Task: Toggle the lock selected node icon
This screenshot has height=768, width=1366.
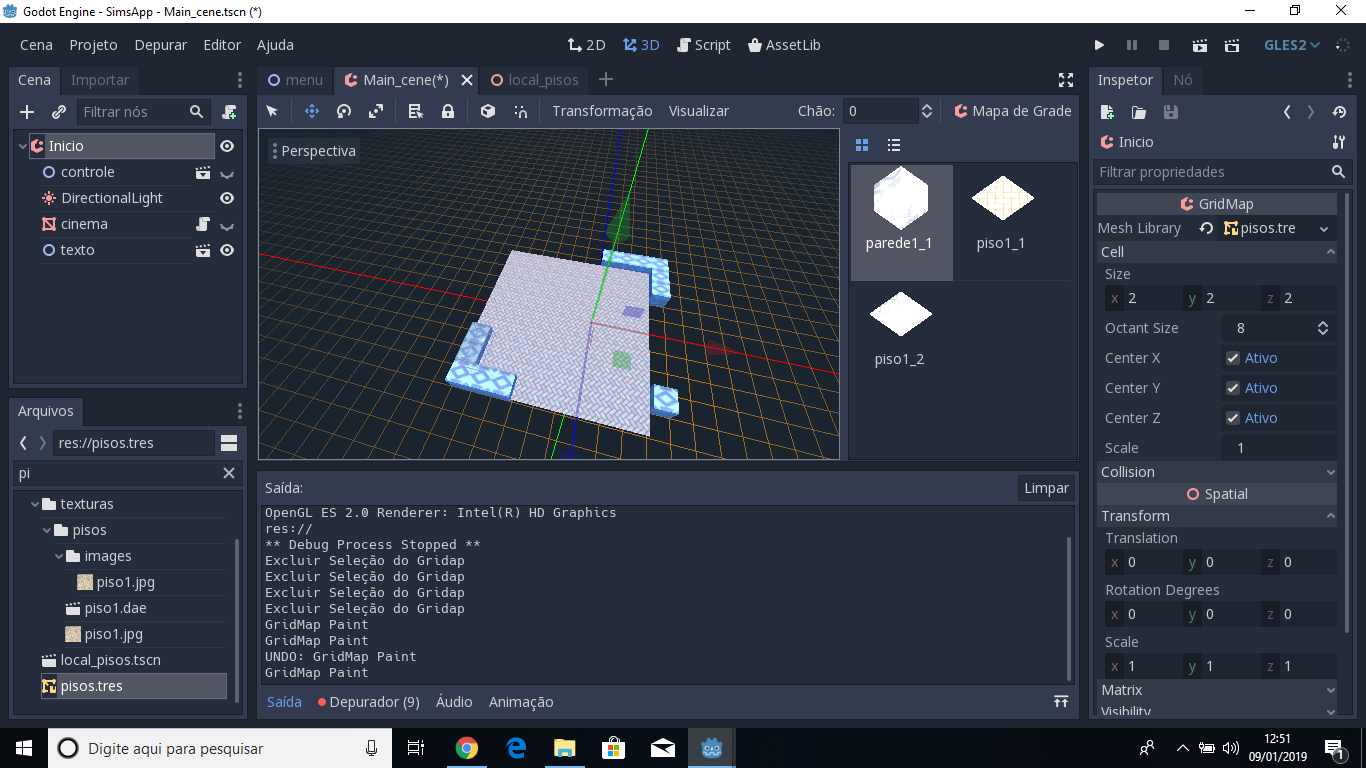Action: coord(447,111)
